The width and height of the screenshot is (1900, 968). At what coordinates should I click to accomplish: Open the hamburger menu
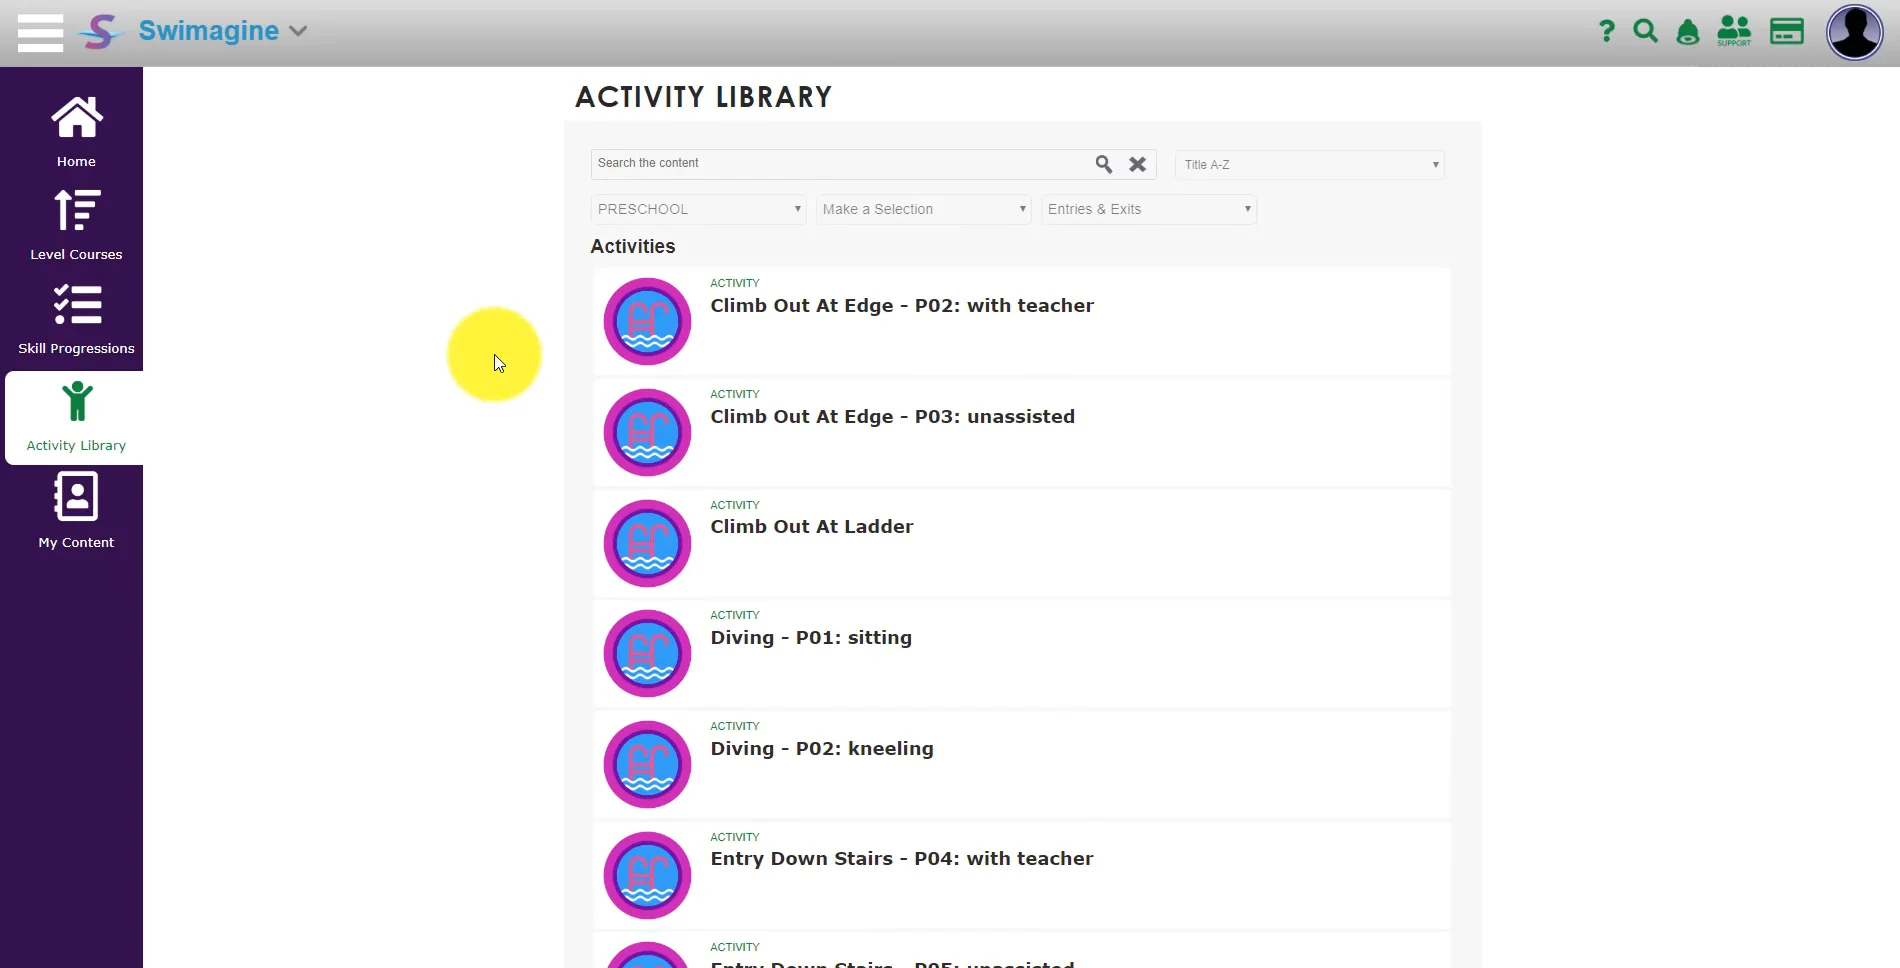coord(40,32)
